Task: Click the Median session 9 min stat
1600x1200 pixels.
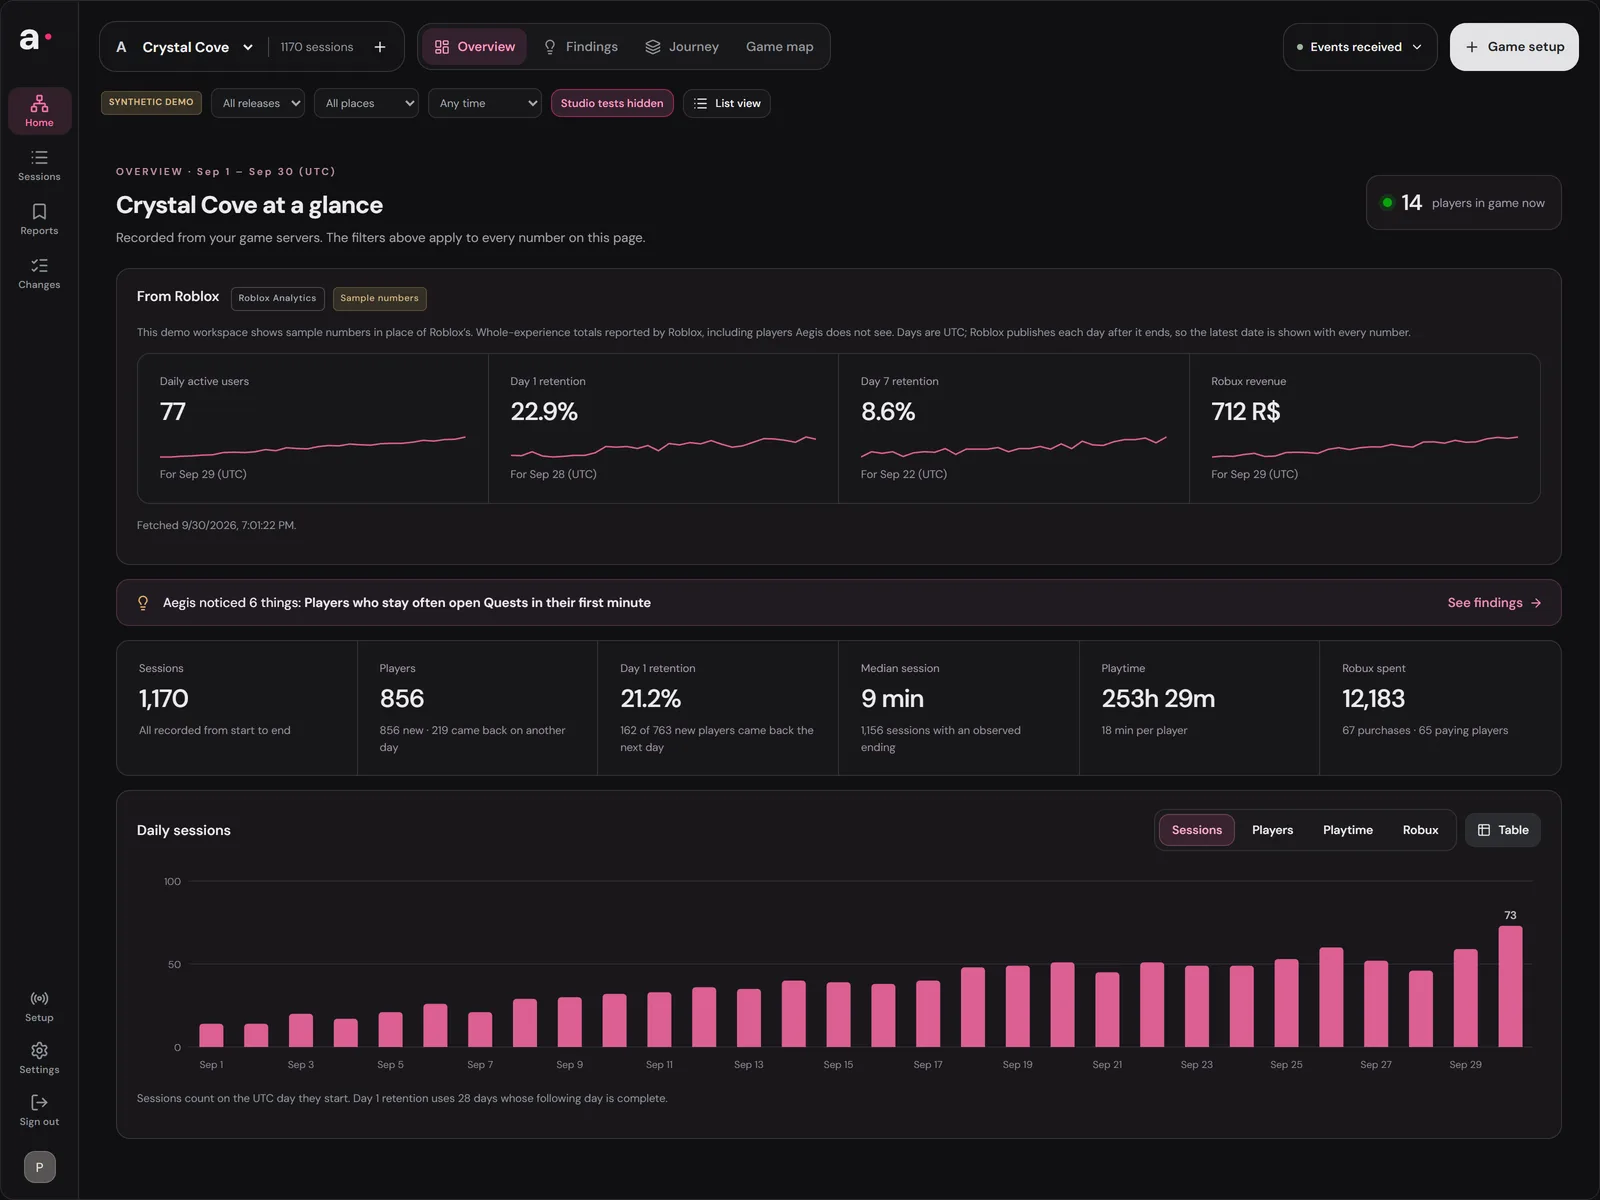Action: pyautogui.click(x=958, y=708)
